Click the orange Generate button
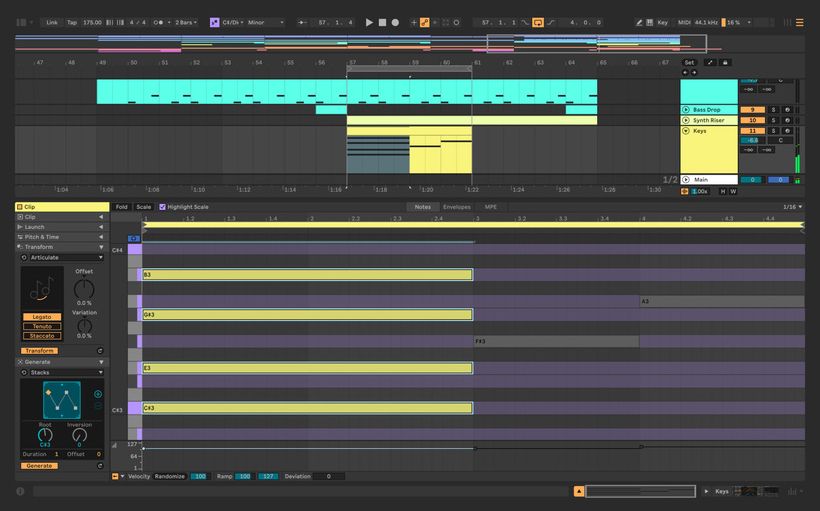Image resolution: width=820 pixels, height=511 pixels. pos(39,466)
